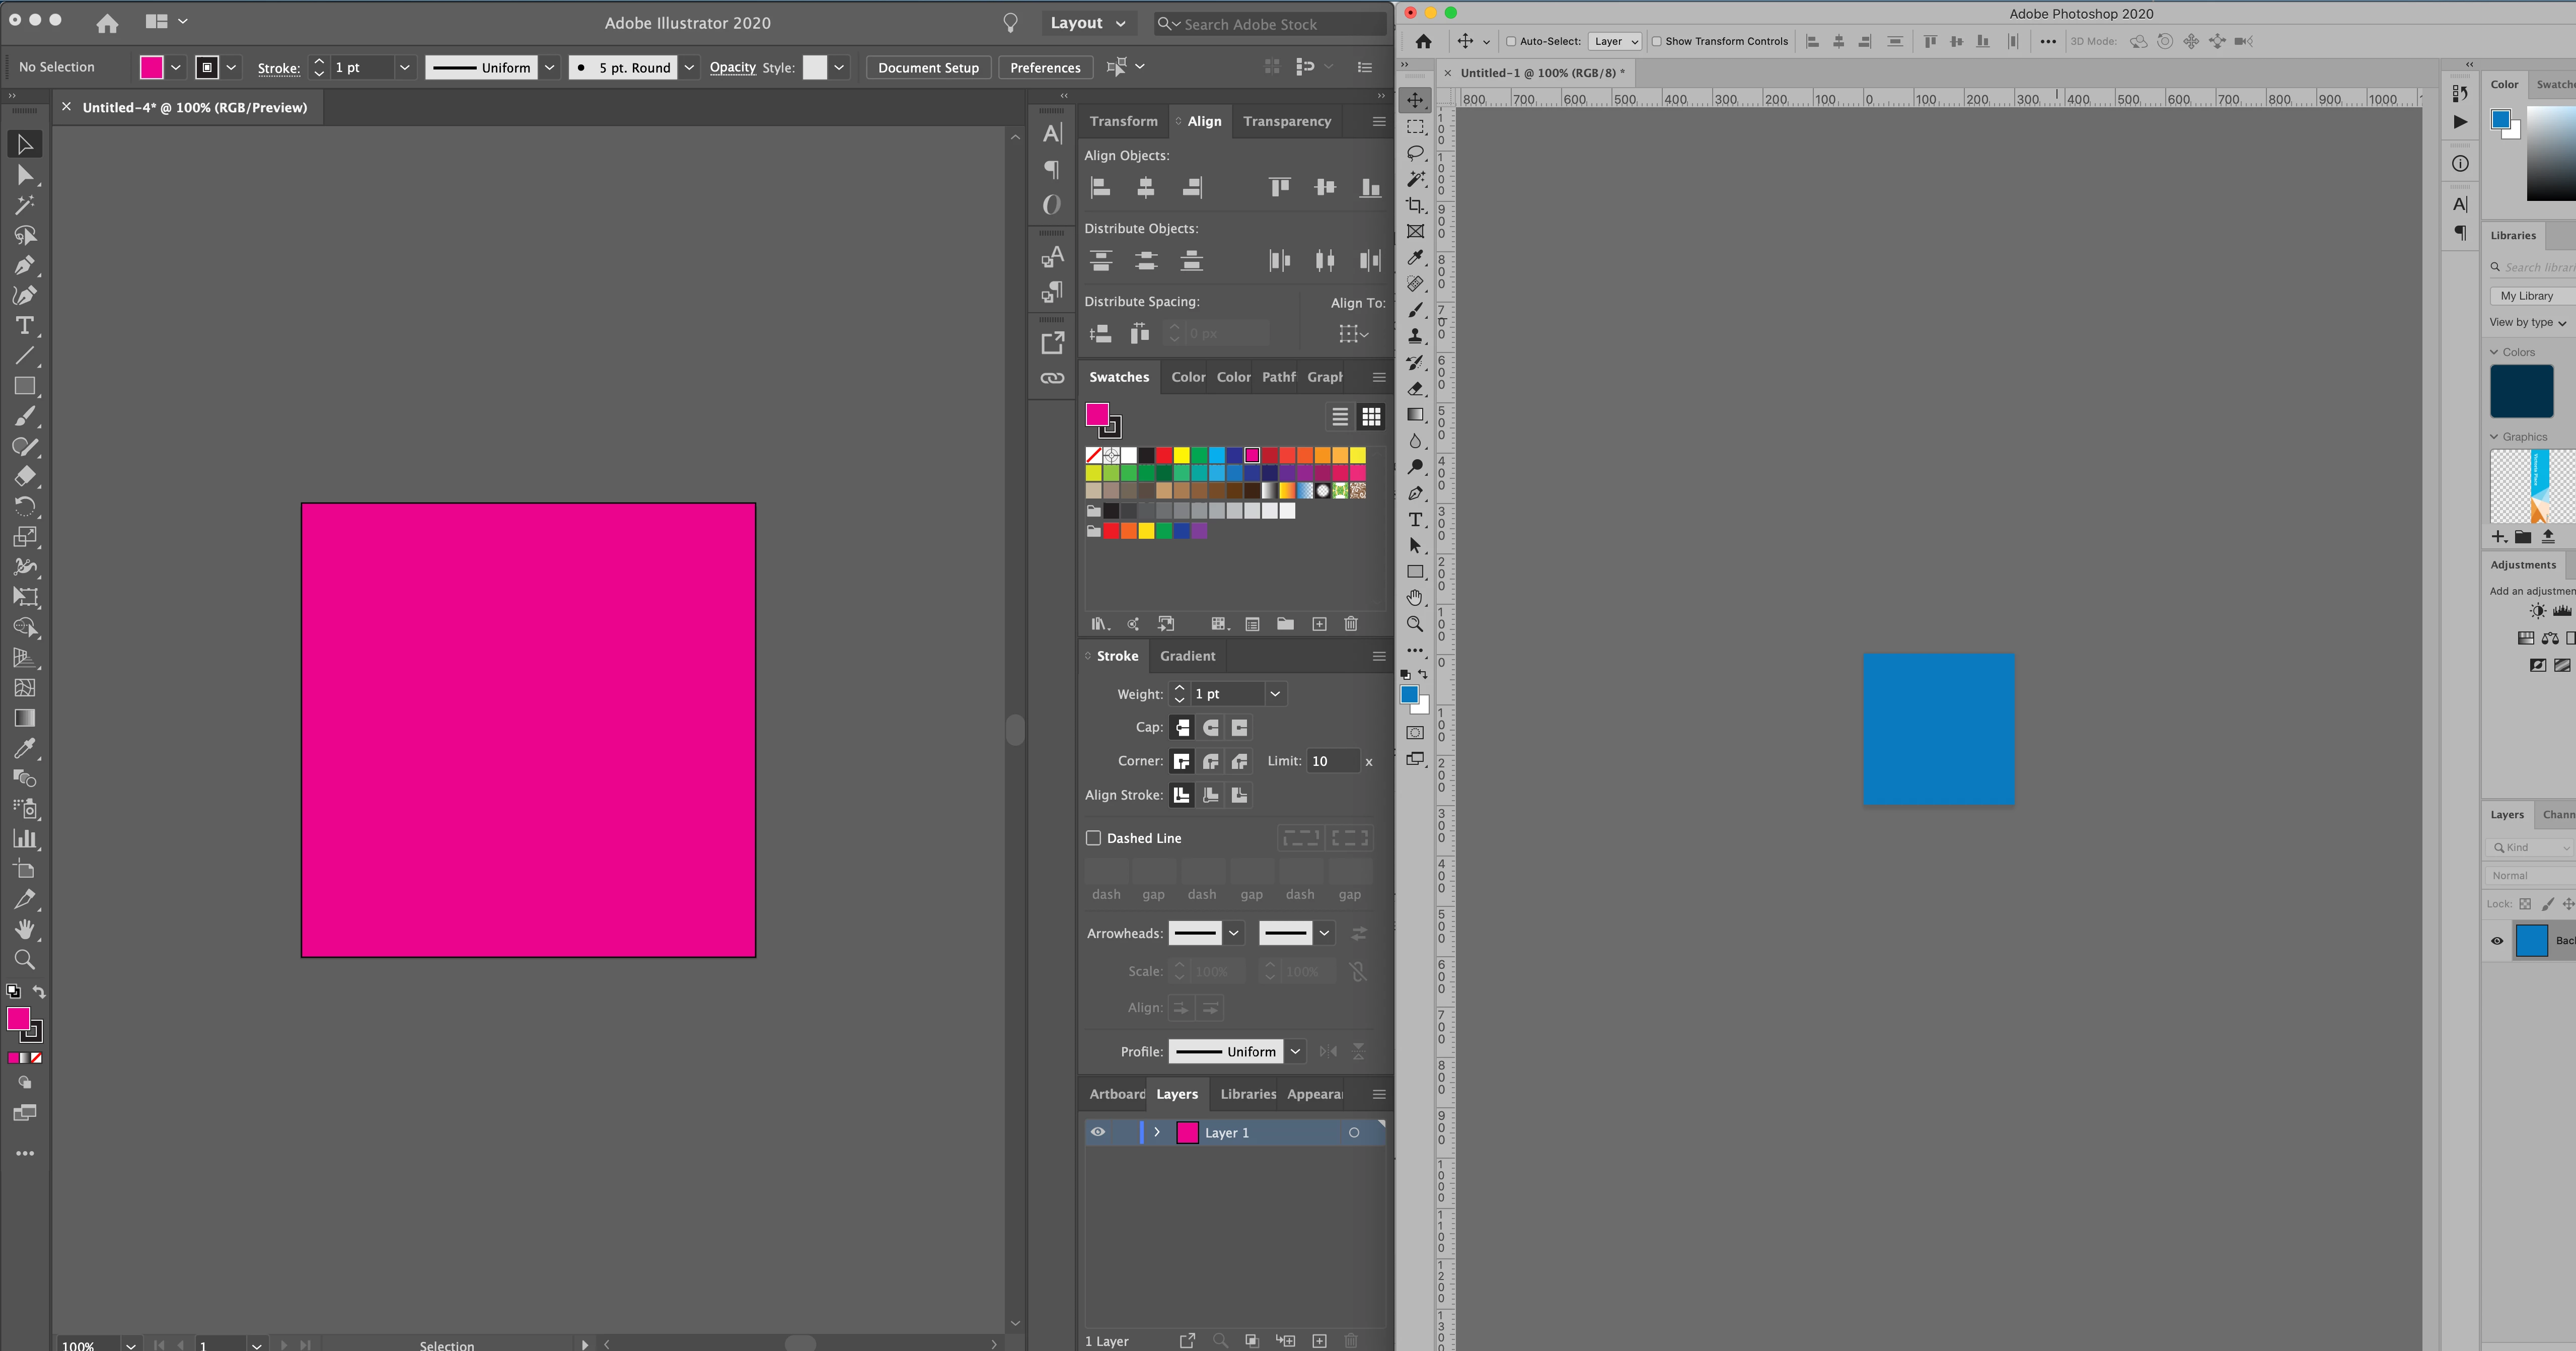Screen dimensions: 2576x1351
Task: Select Photoshop's Zoom magnifier tool
Action: coord(1415,624)
